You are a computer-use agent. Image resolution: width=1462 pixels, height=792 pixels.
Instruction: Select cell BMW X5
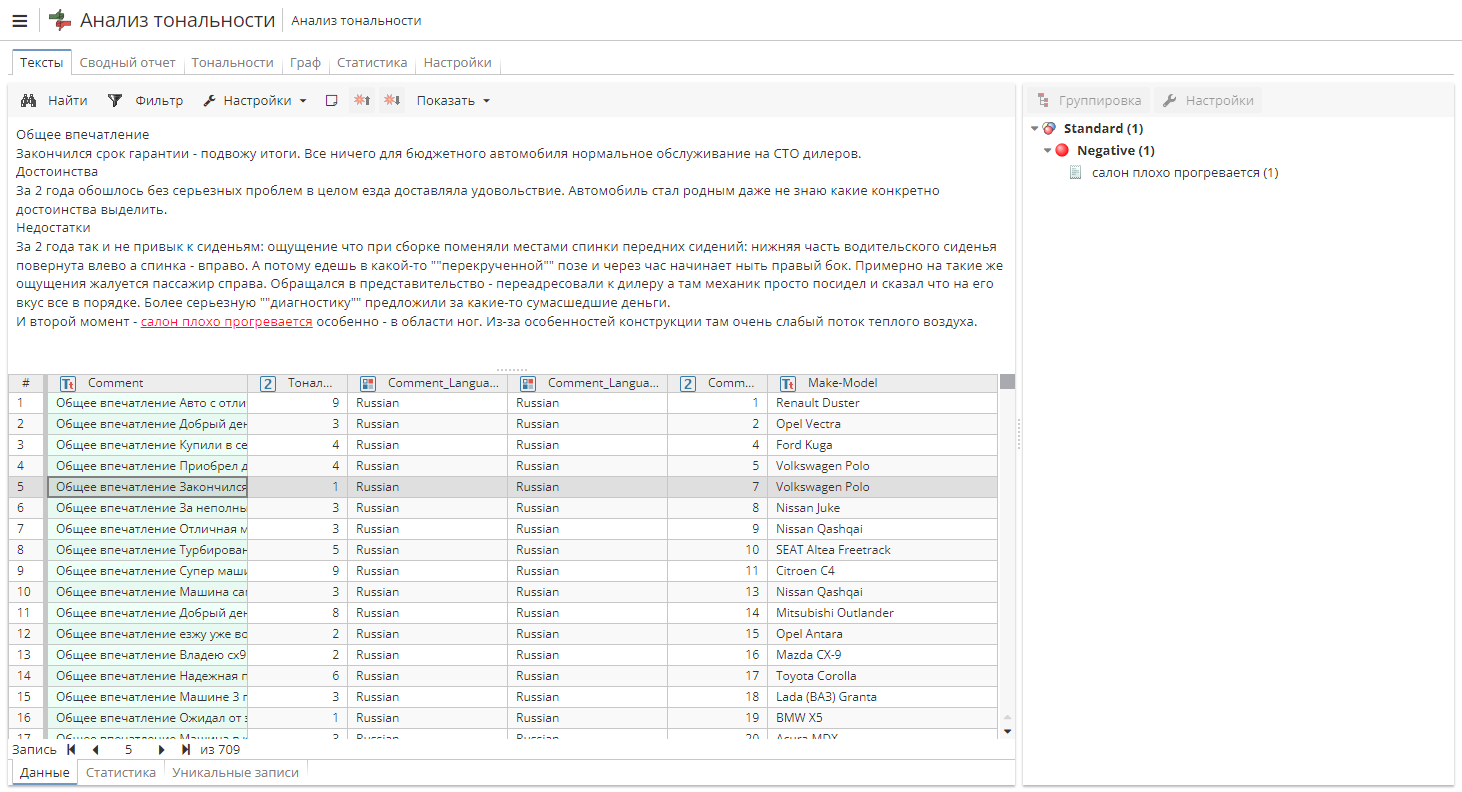tap(882, 718)
